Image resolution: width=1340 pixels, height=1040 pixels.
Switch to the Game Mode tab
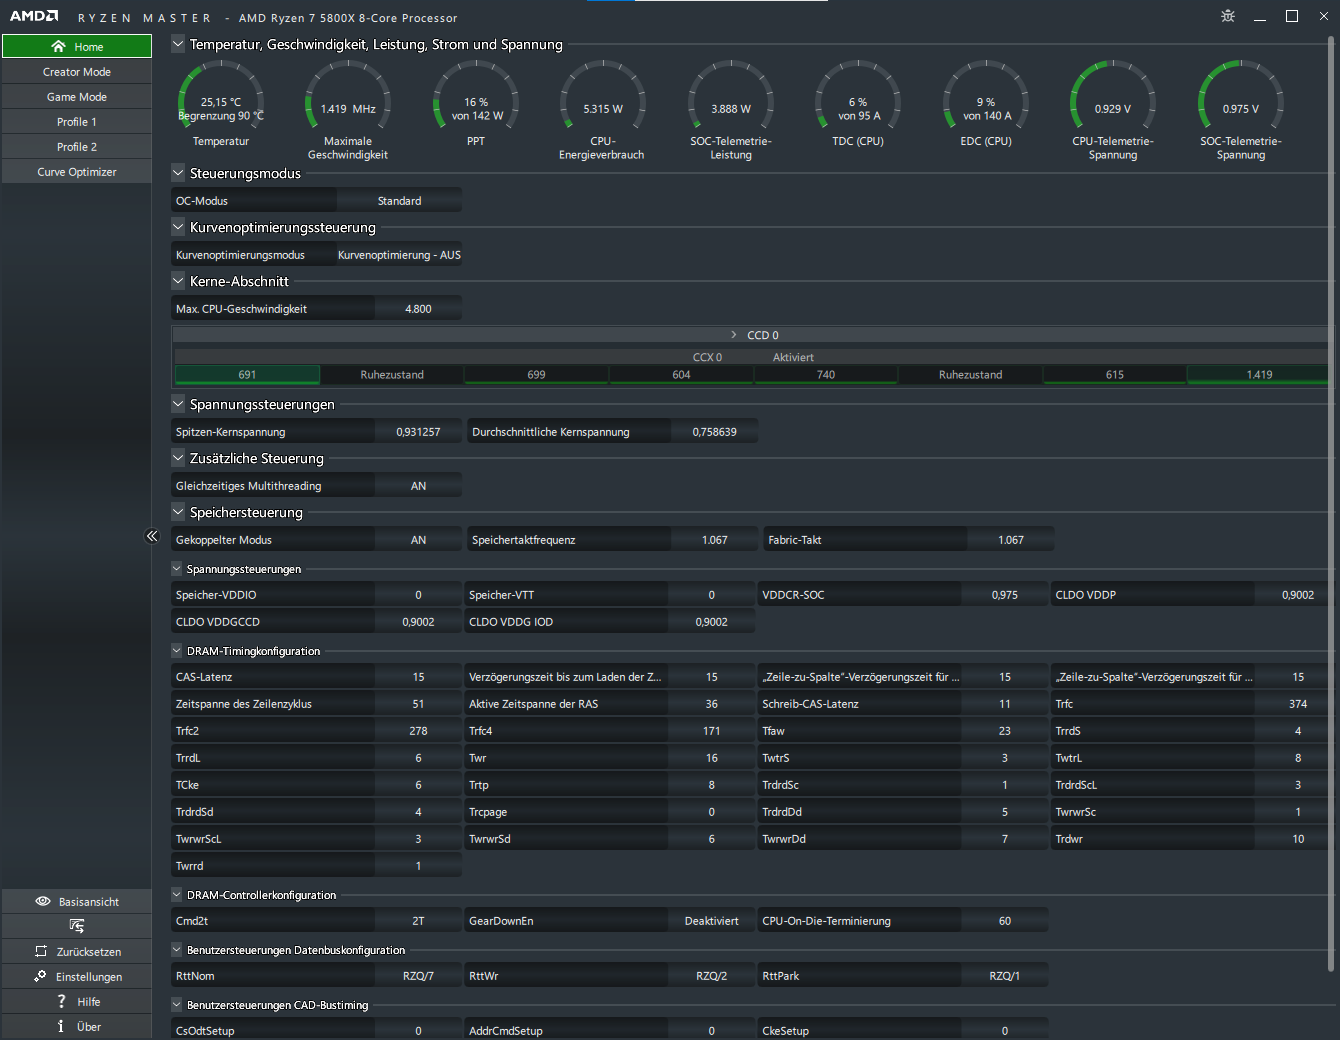77,97
